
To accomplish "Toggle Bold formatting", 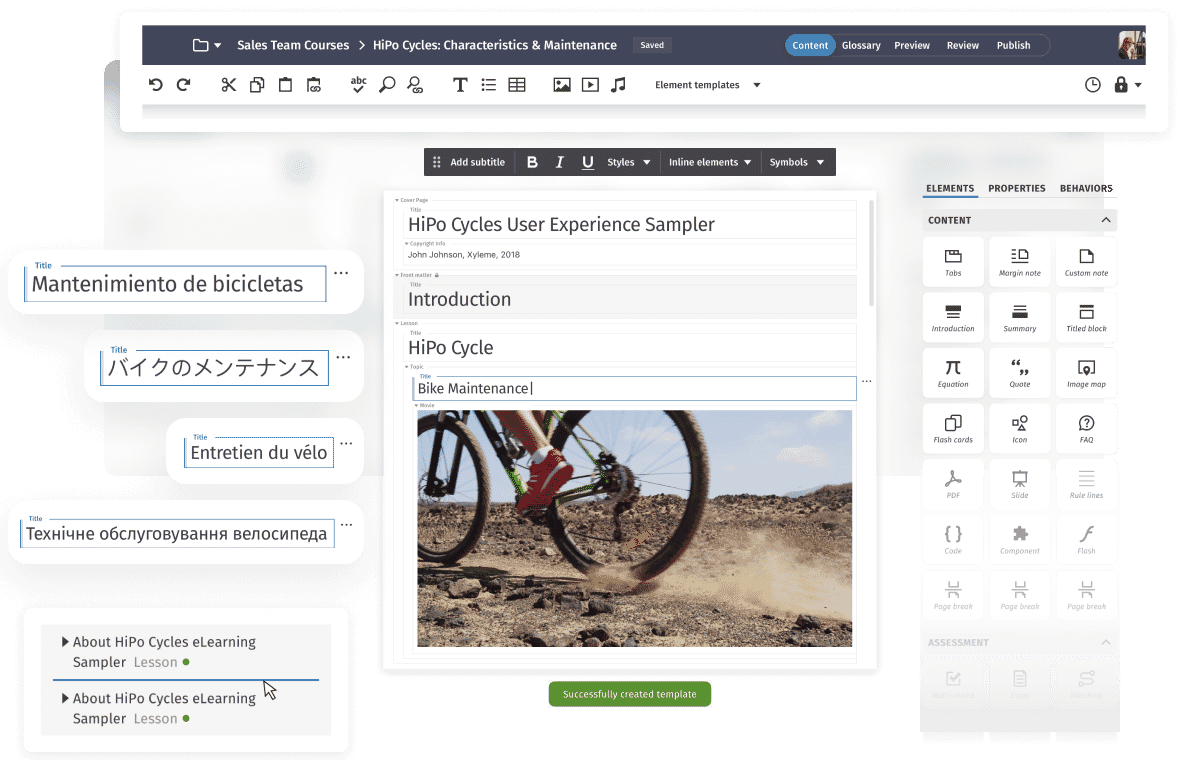I will click(x=532, y=162).
